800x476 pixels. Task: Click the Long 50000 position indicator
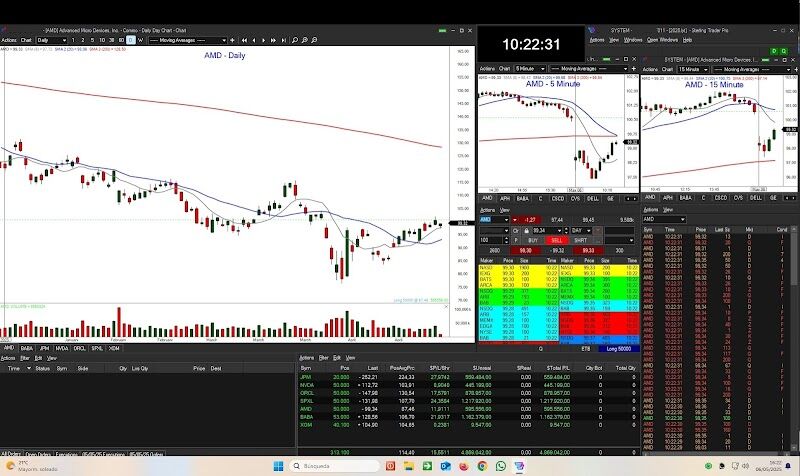point(618,349)
